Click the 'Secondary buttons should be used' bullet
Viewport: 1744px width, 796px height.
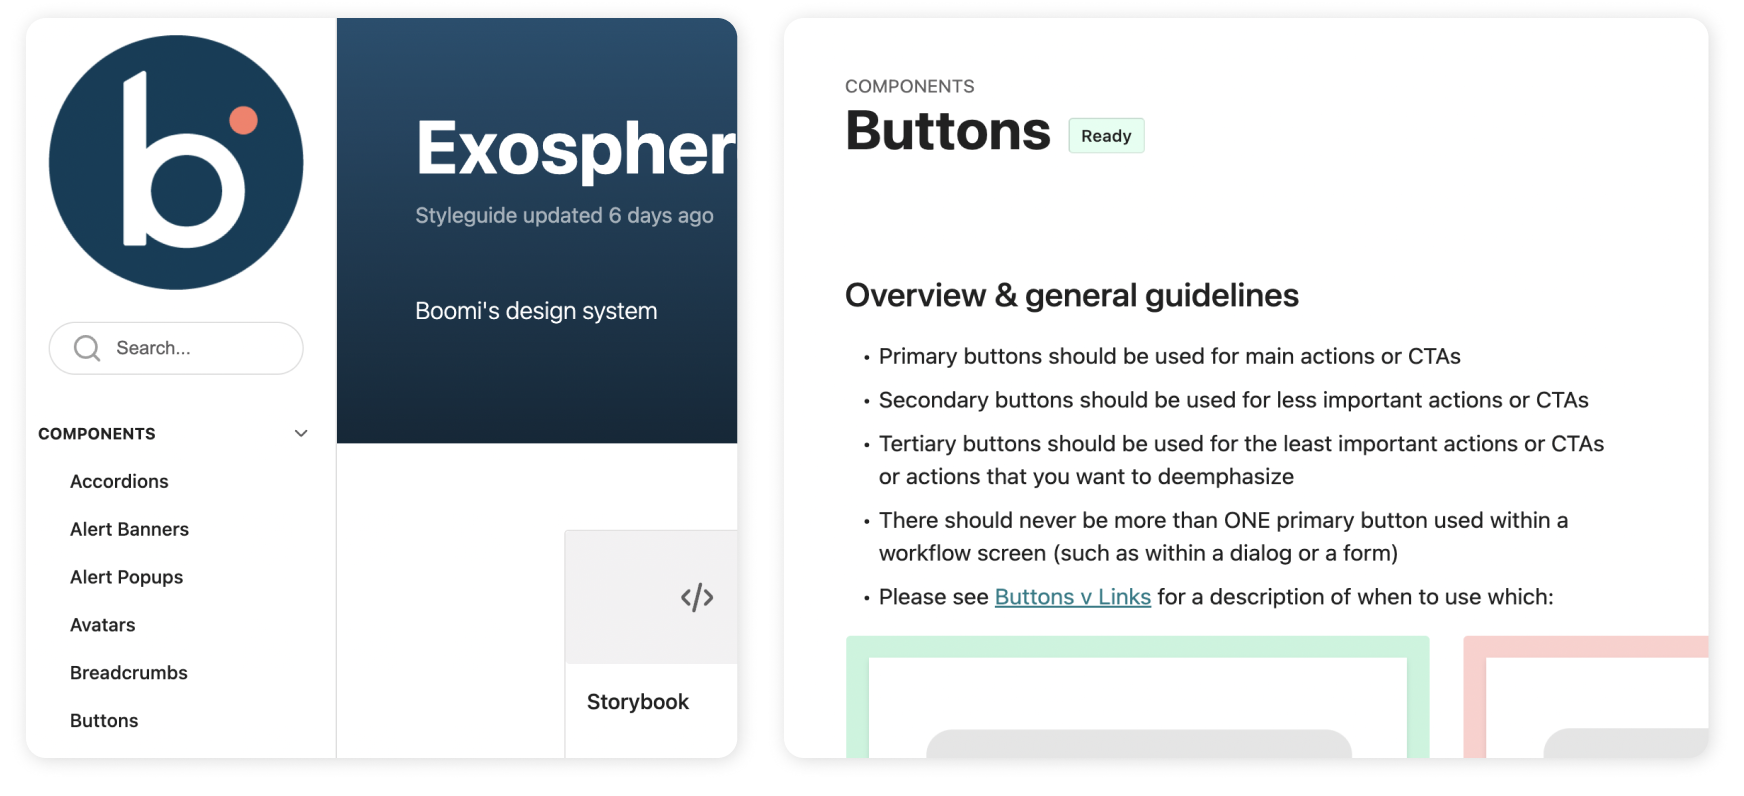click(1233, 400)
